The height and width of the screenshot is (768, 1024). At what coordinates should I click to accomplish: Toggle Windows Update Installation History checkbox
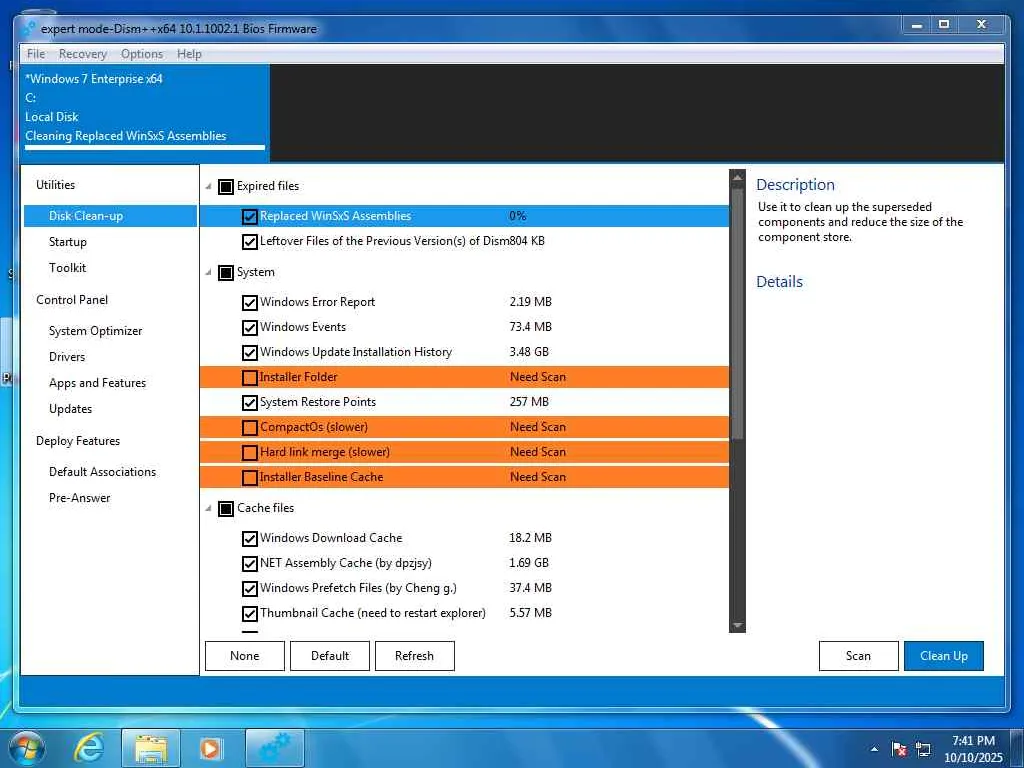(249, 353)
